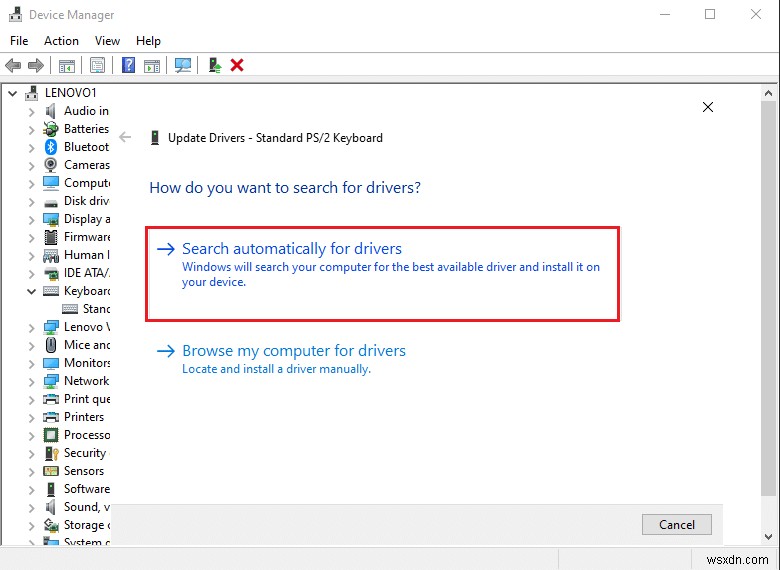780x570 pixels.
Task: Click the Update device driver toolbar icon
Action: pos(215,65)
